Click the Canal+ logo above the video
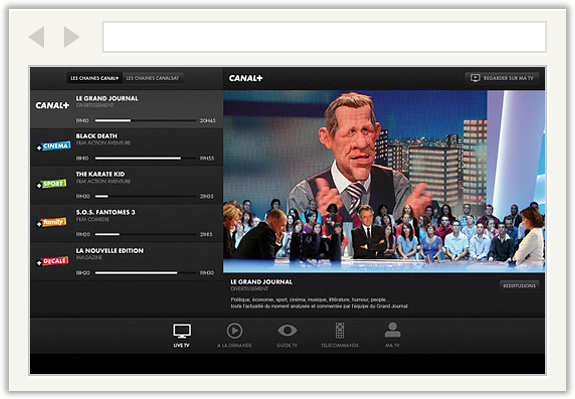The image size is (575, 399). tap(246, 78)
